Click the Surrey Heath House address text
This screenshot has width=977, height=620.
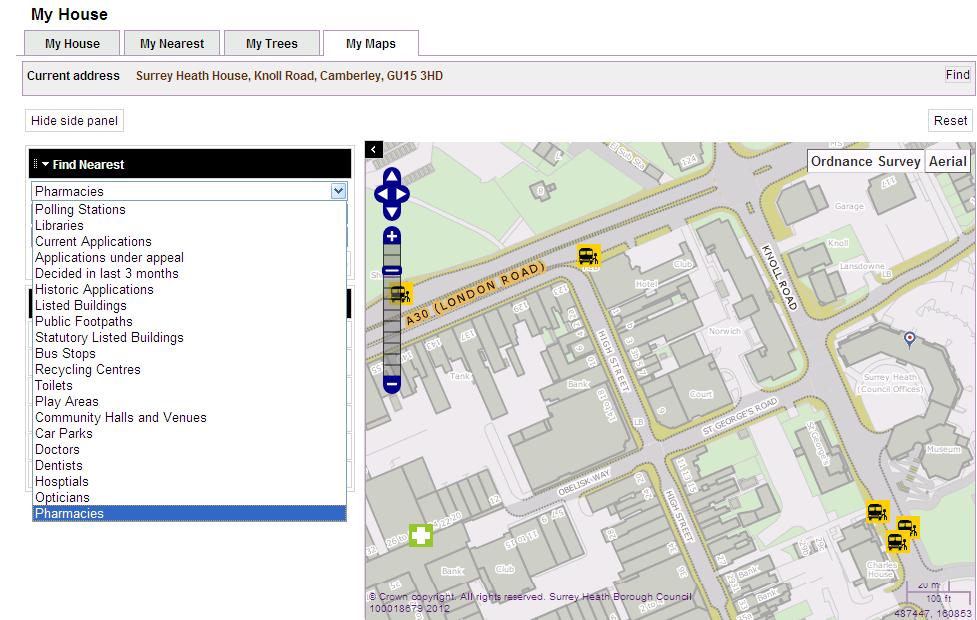[x=289, y=76]
